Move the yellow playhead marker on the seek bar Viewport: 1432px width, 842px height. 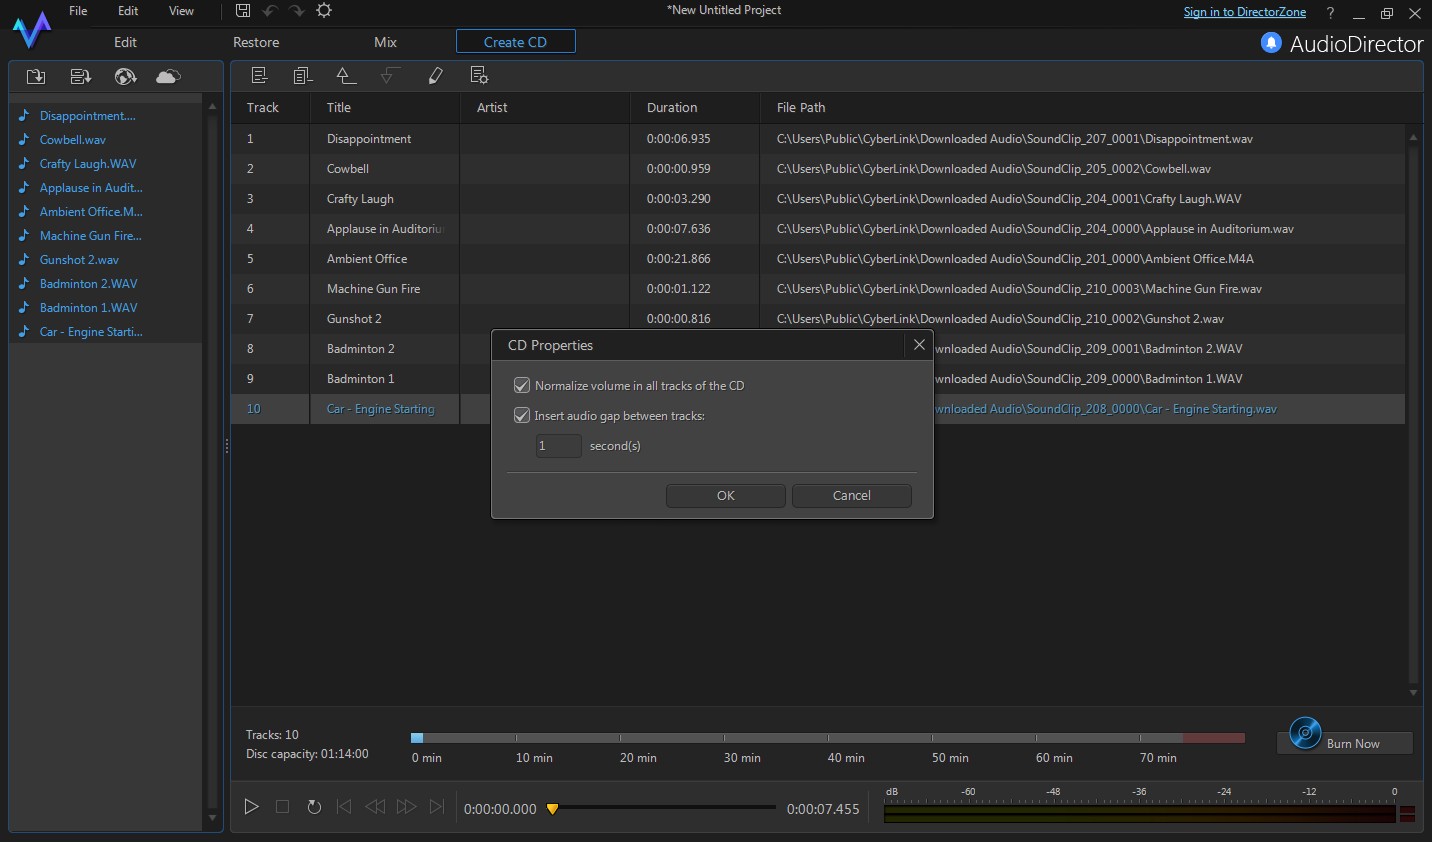[553, 809]
